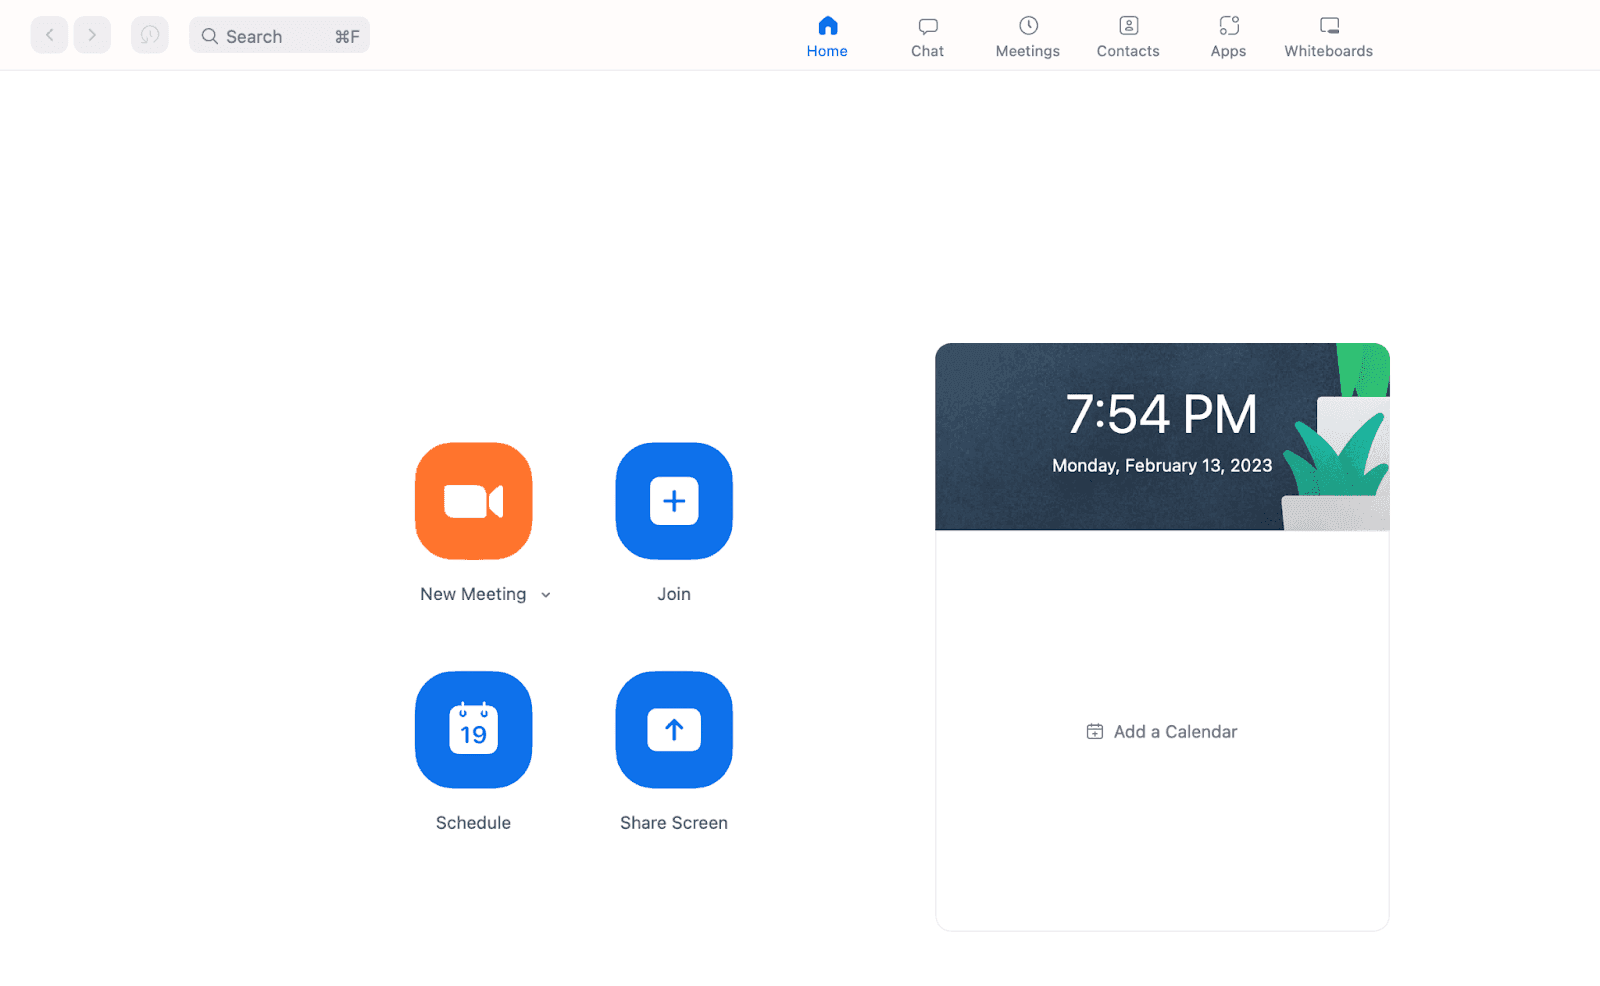This screenshot has width=1600, height=986.
Task: Switch to the Home tab
Action: click(827, 36)
